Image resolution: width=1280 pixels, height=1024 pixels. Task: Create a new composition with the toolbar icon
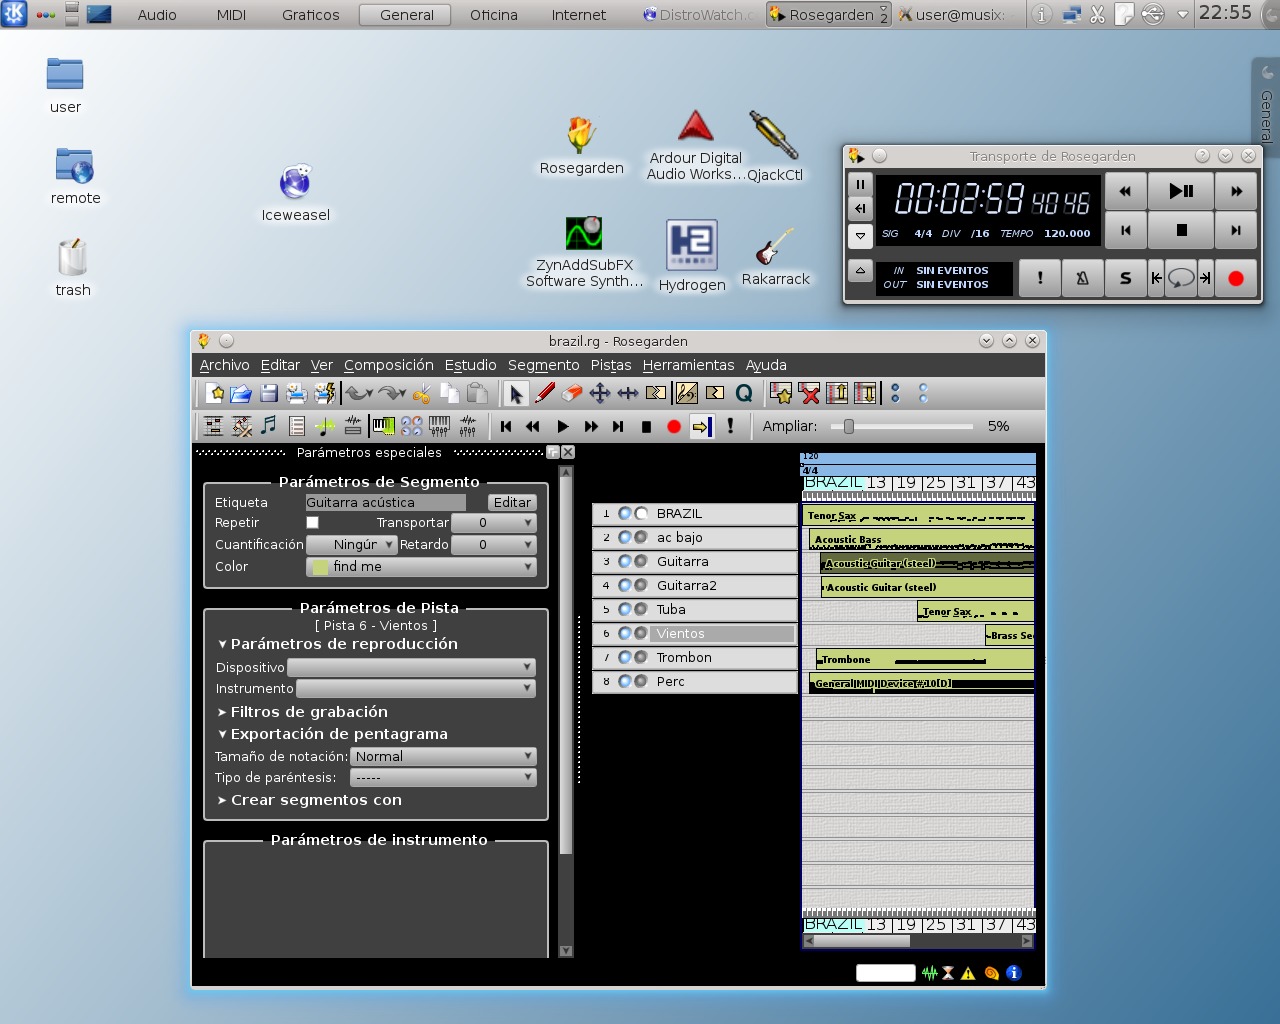(215, 394)
